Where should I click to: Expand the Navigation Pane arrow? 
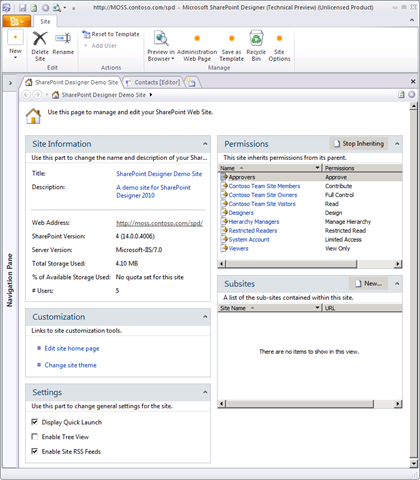tap(10, 83)
